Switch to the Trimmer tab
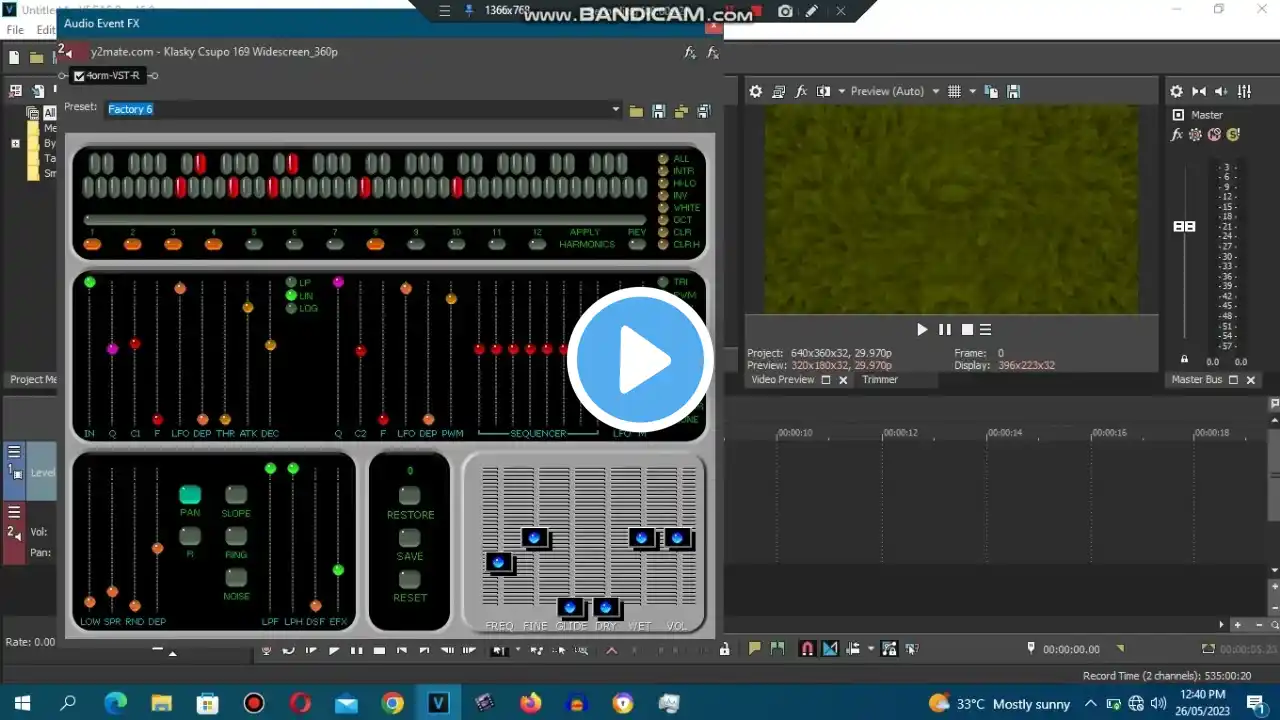 [880, 380]
